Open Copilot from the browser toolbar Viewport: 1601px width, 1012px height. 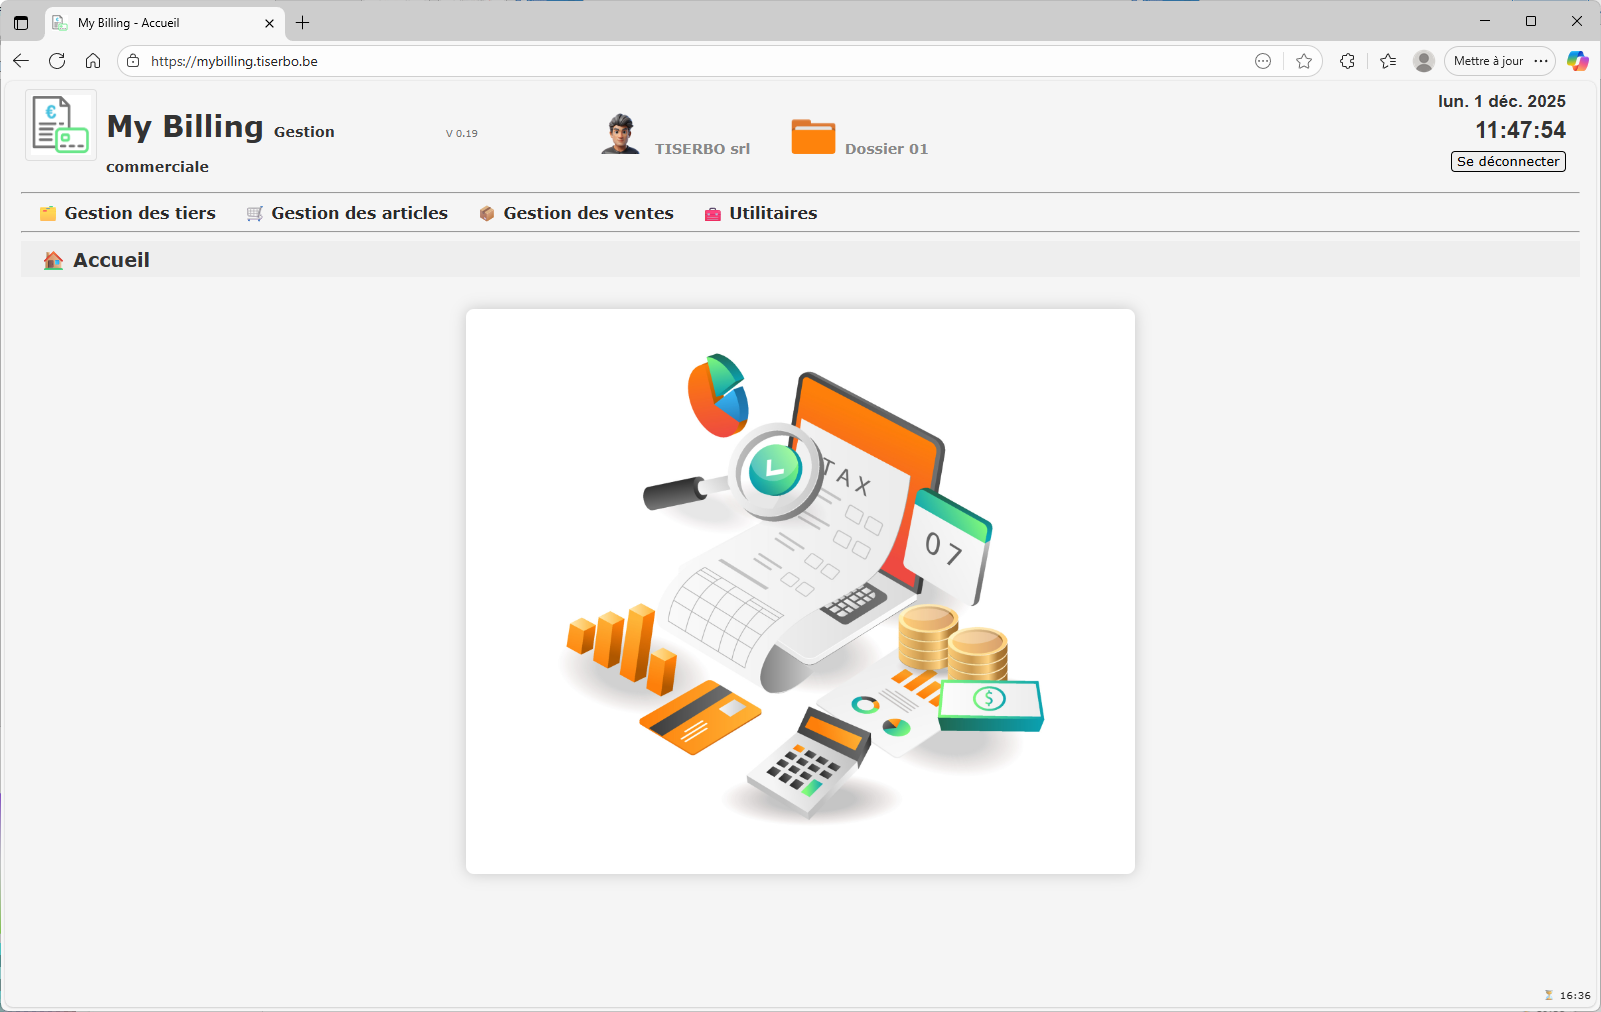[x=1578, y=61]
